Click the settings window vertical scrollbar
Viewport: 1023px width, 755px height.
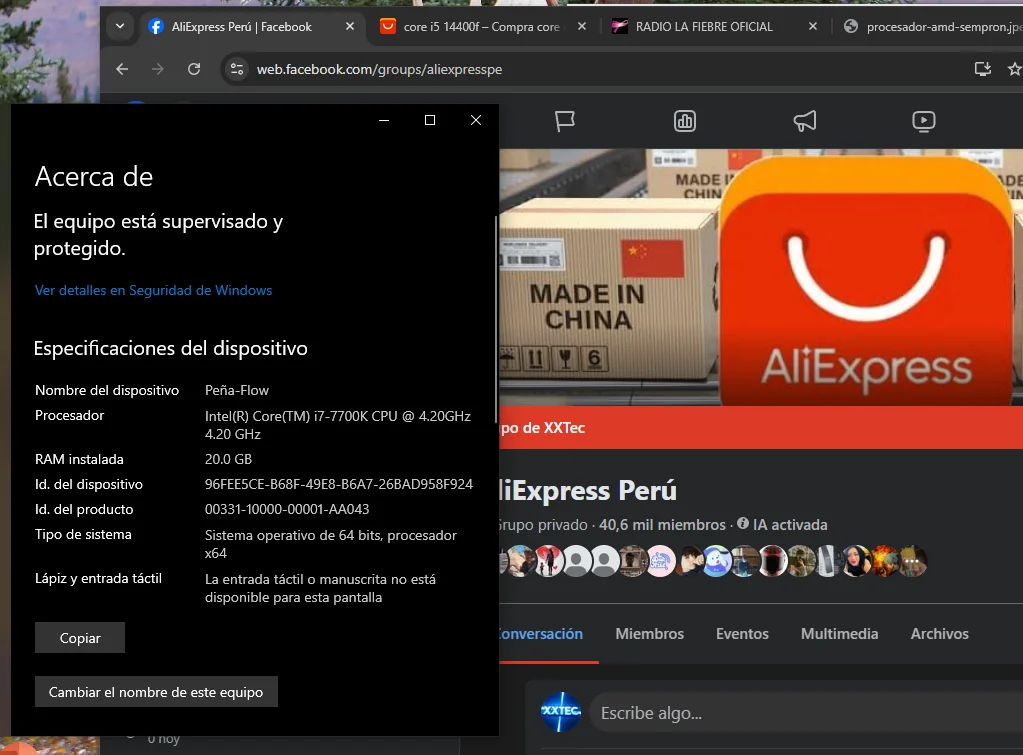[x=496, y=320]
